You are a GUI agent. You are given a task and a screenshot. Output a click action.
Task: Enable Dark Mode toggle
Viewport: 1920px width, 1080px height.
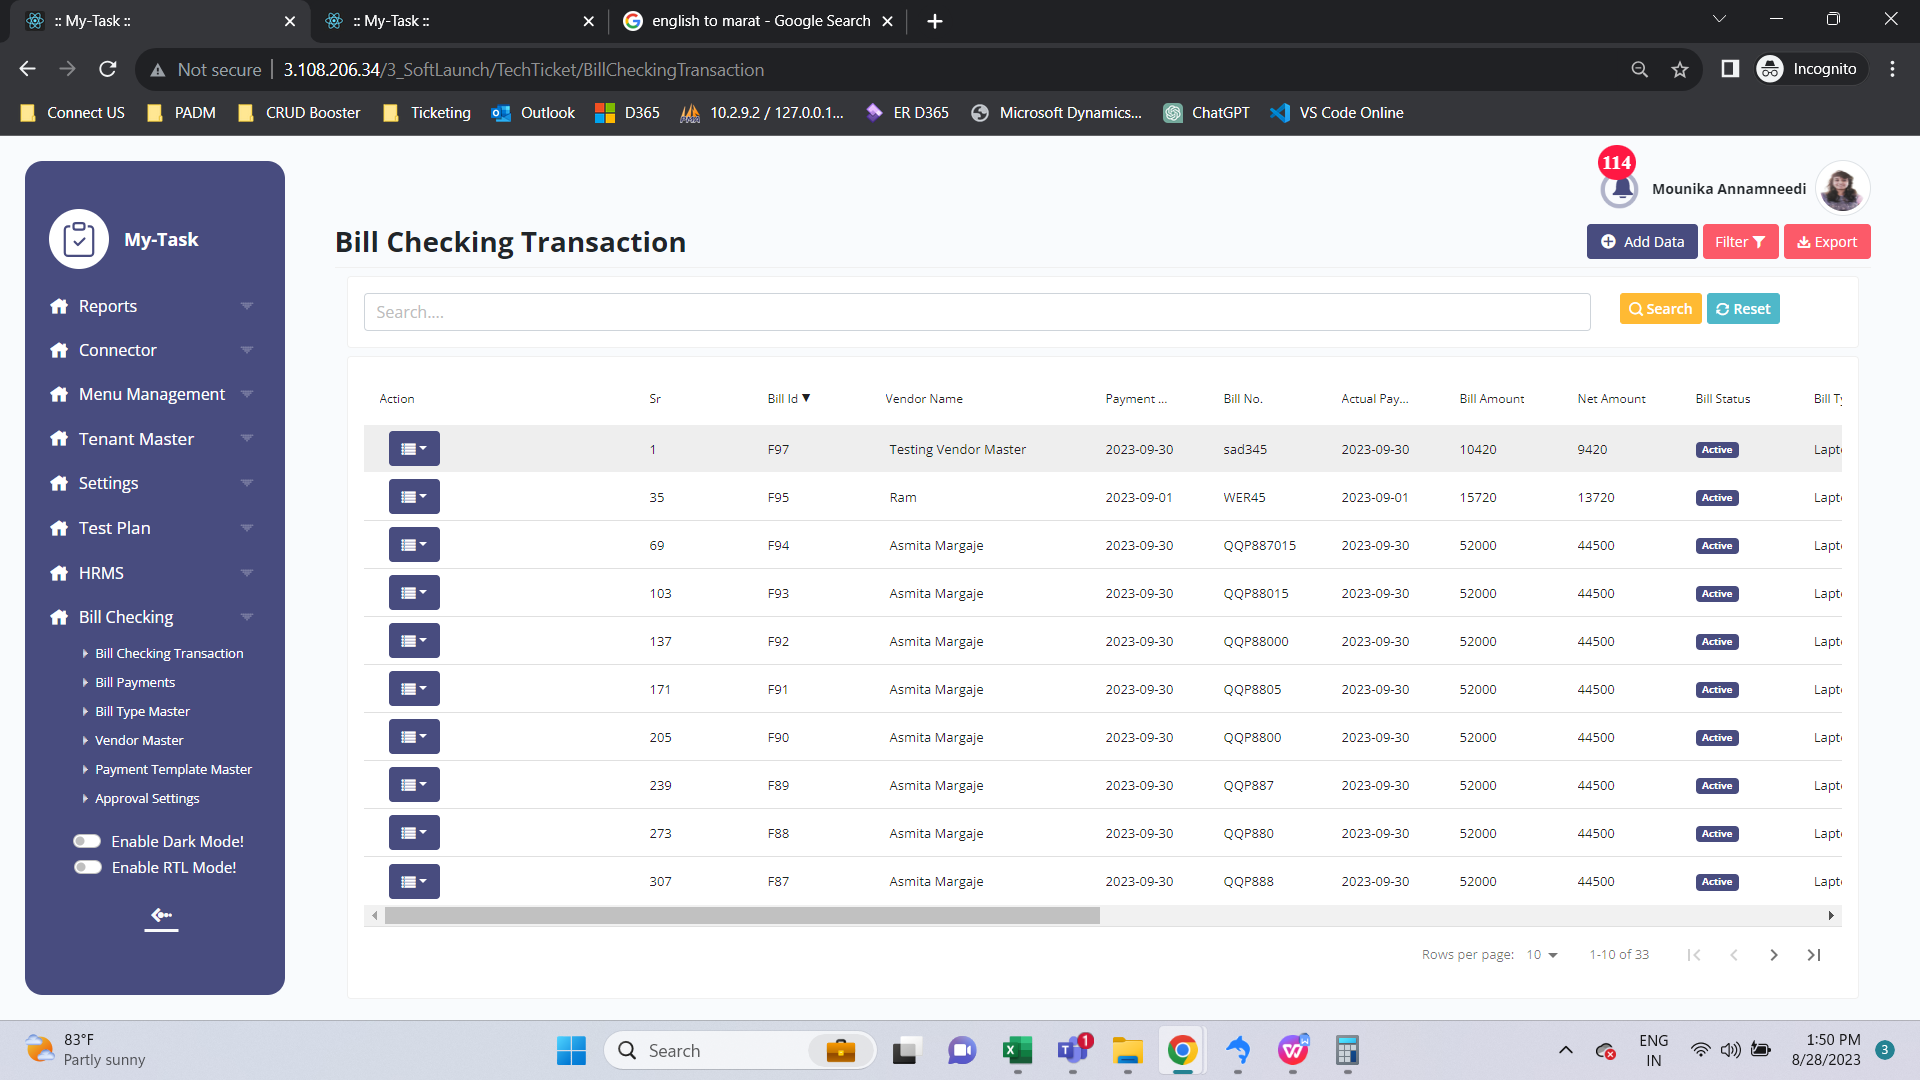click(87, 841)
